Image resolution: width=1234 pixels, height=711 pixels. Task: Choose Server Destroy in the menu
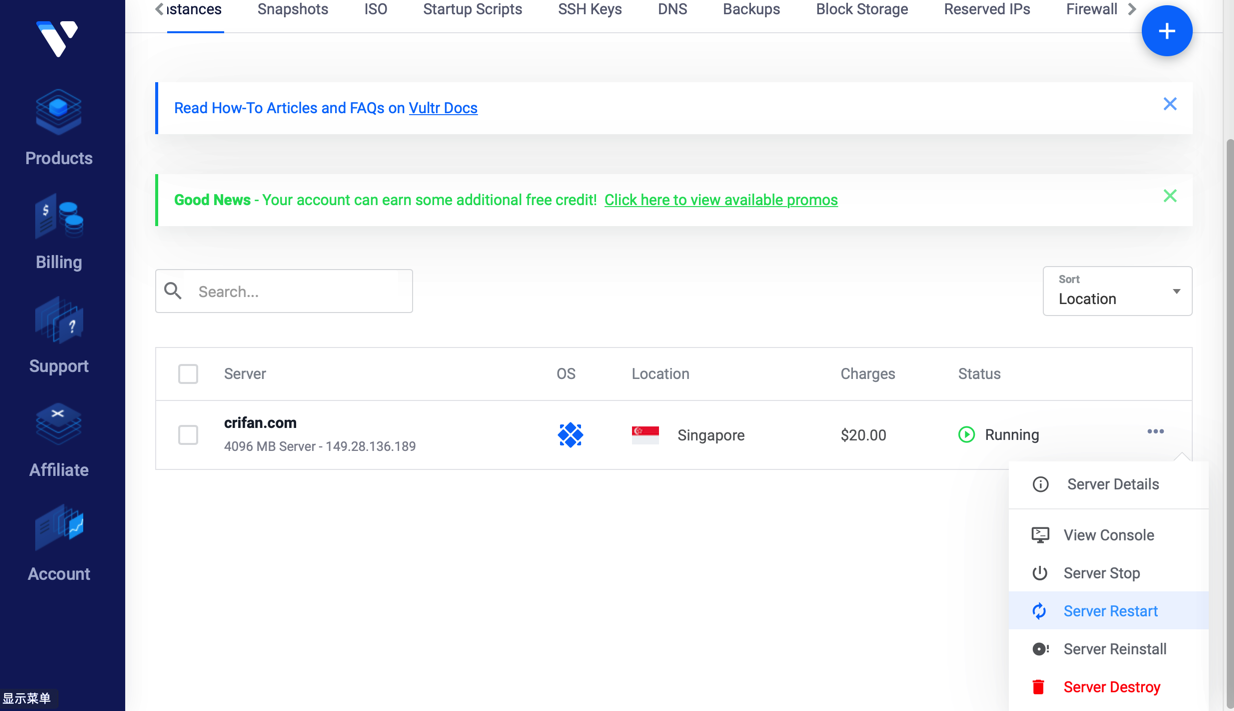pyautogui.click(x=1111, y=687)
